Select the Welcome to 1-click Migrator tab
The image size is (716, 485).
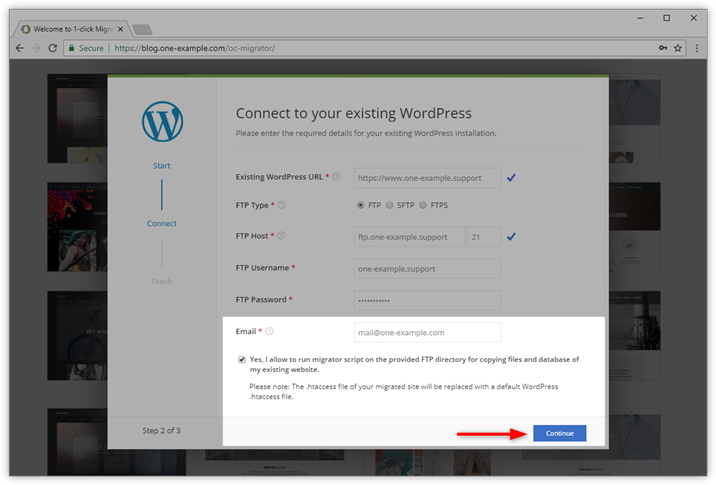pyautogui.click(x=72, y=29)
